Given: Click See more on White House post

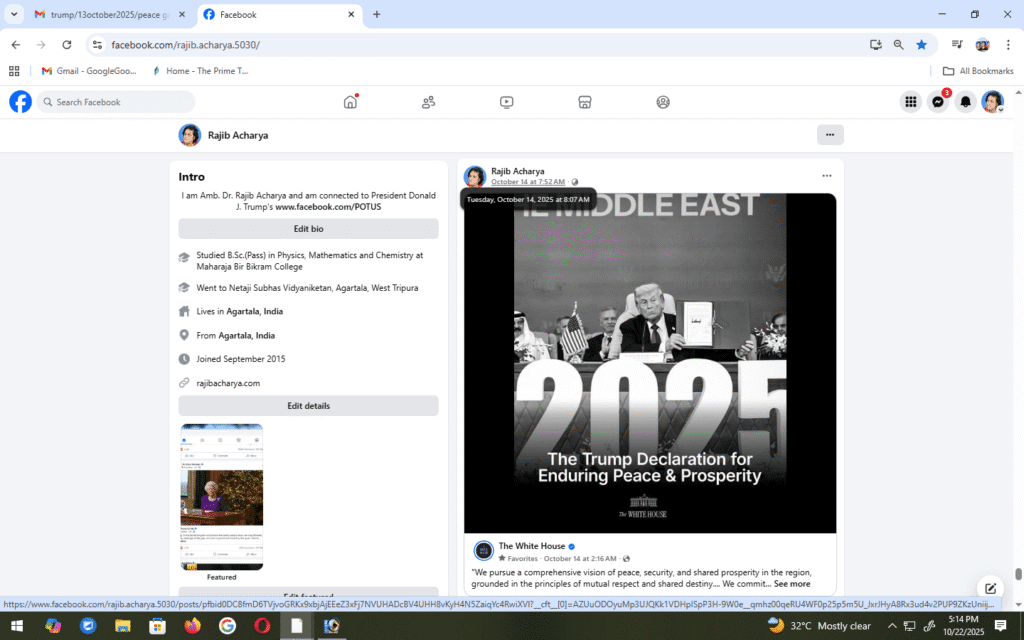Looking at the screenshot, I should coord(791,584).
